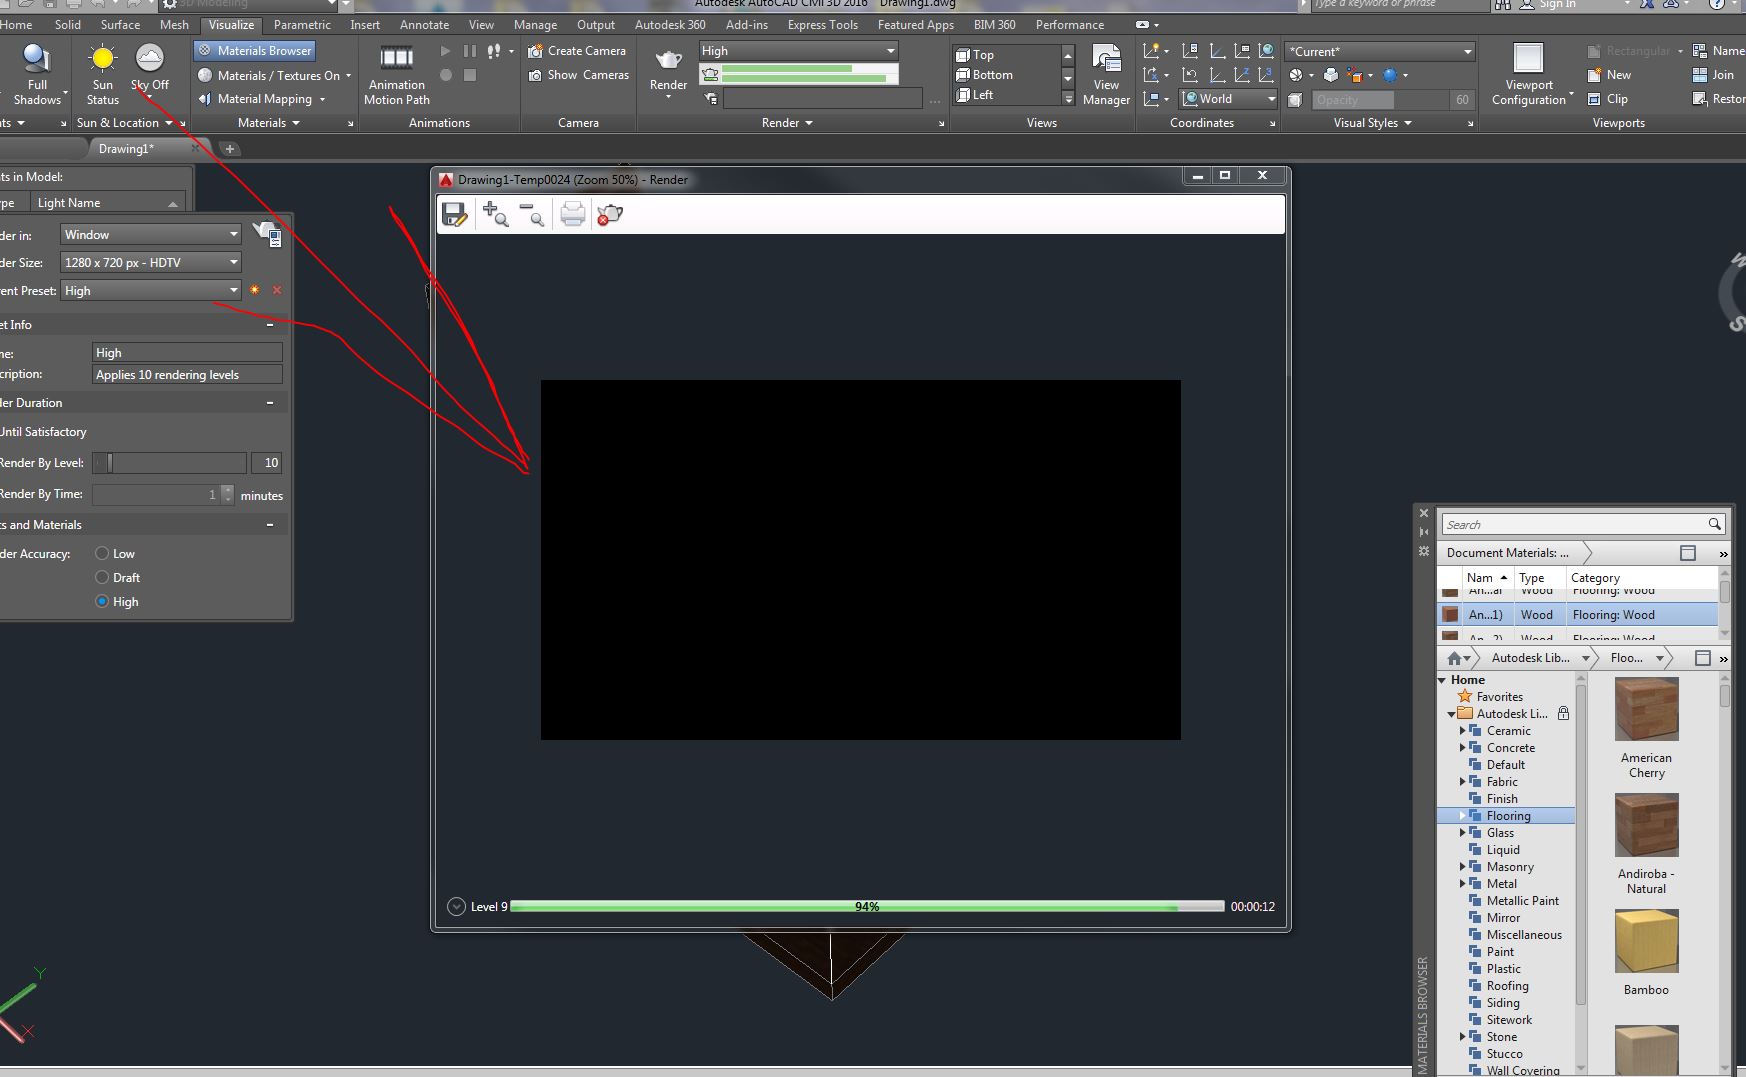Click Materials / Textures On button

(273, 74)
